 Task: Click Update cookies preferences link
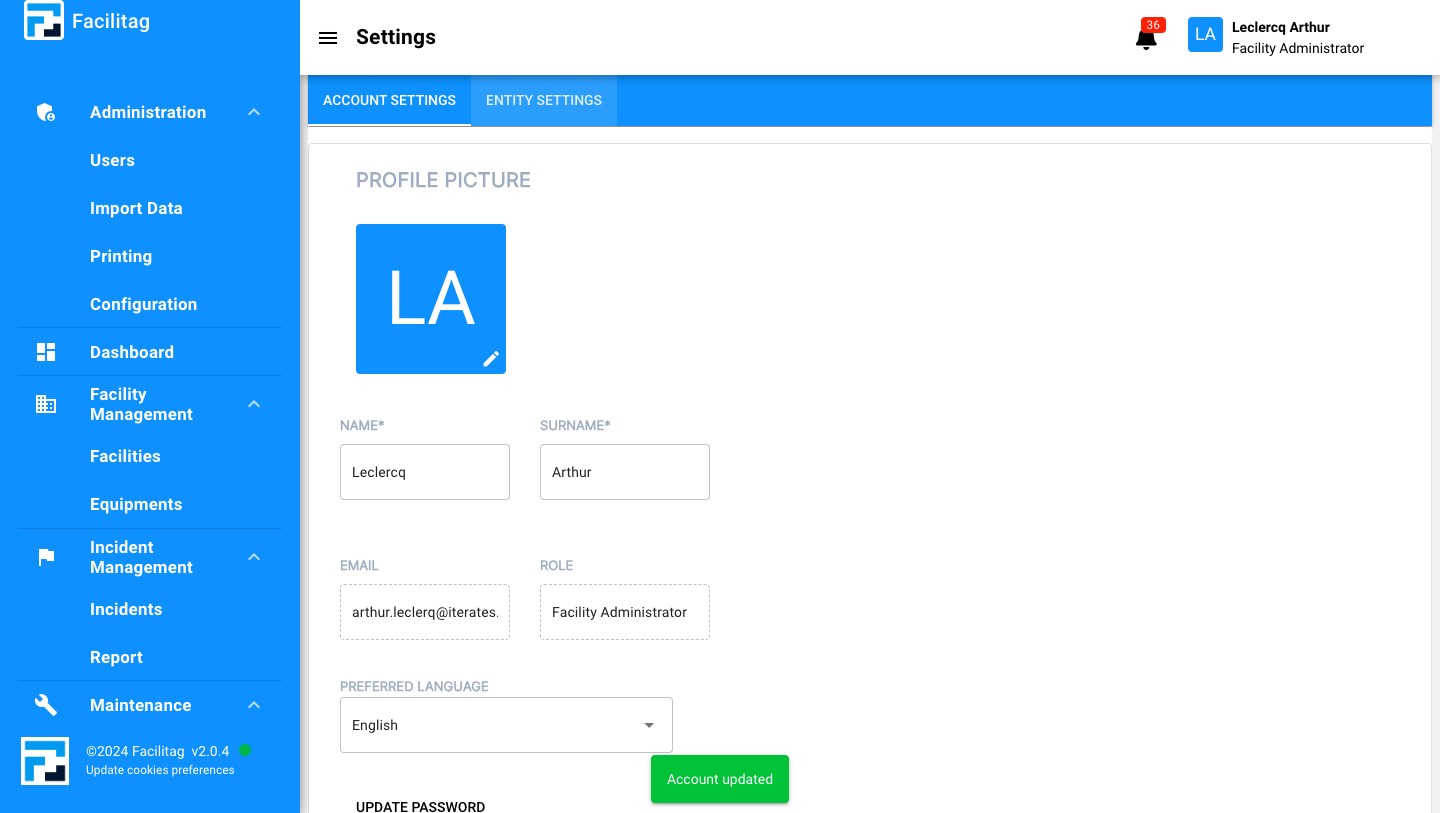(160, 770)
